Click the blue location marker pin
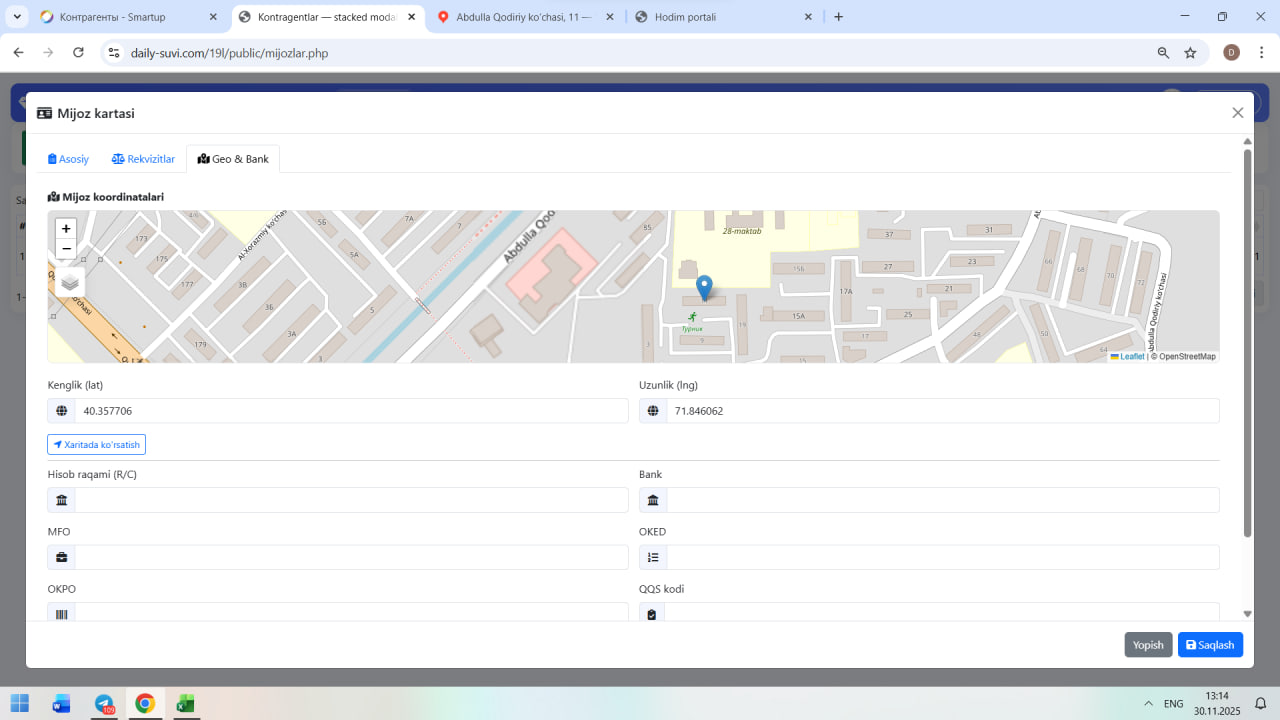Screen dimensions: 1280x720 (x=704, y=287)
